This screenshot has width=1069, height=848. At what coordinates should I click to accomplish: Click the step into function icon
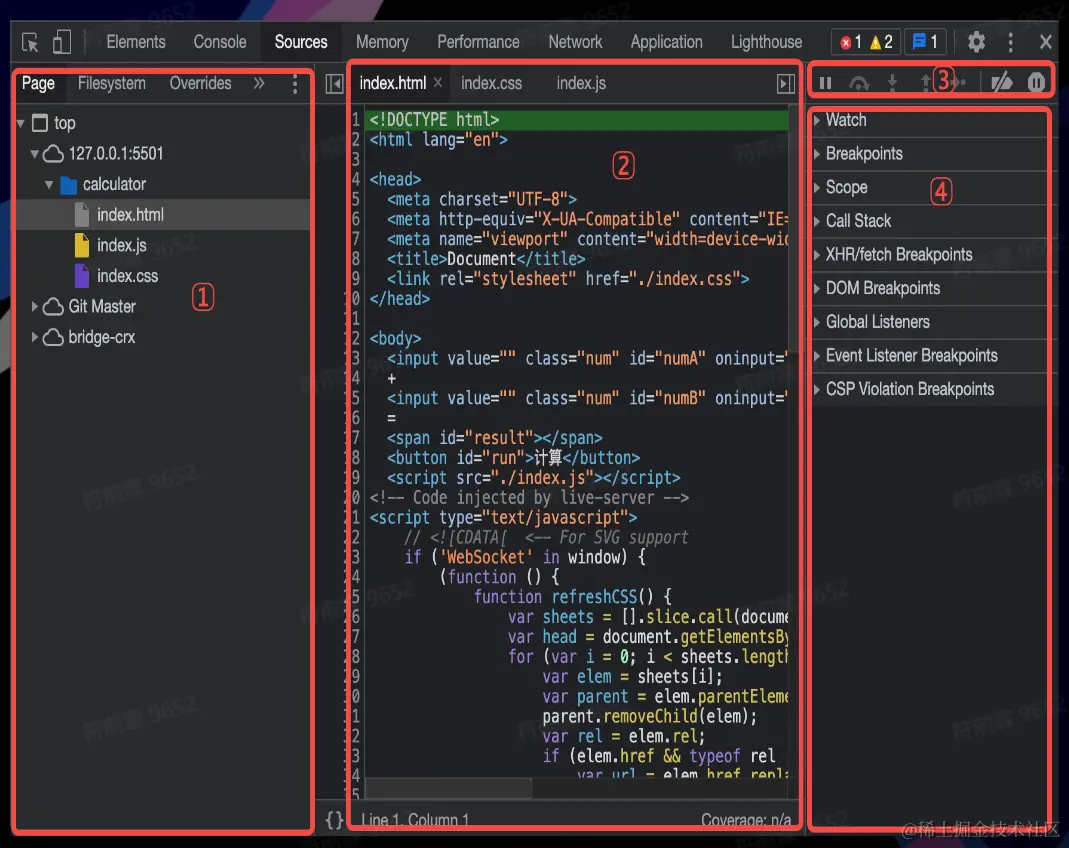(x=892, y=83)
